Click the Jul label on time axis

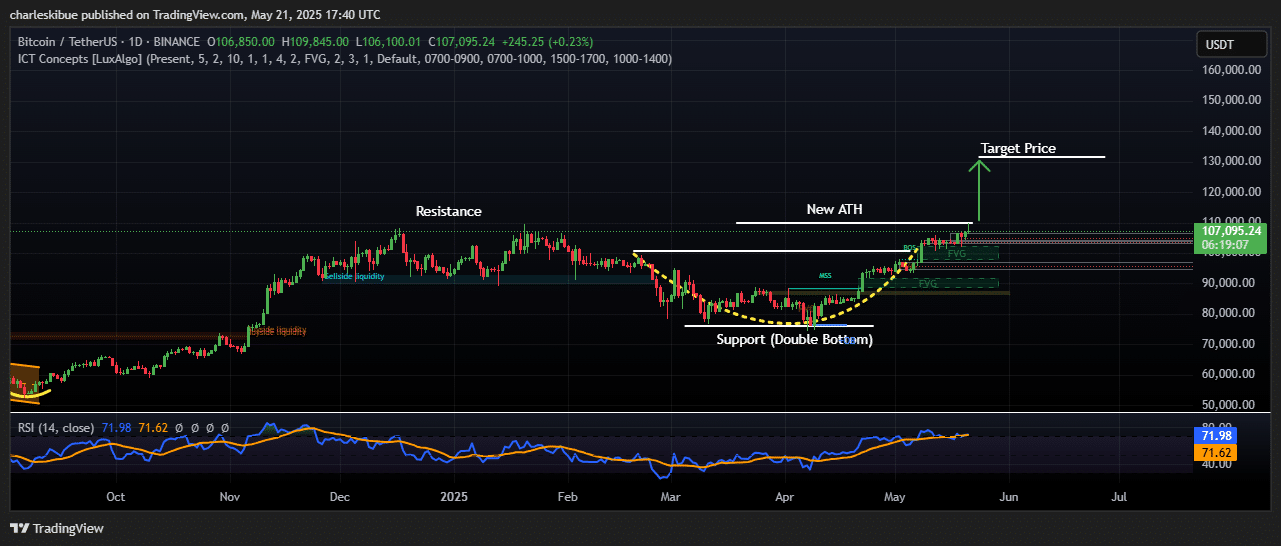coord(1120,496)
